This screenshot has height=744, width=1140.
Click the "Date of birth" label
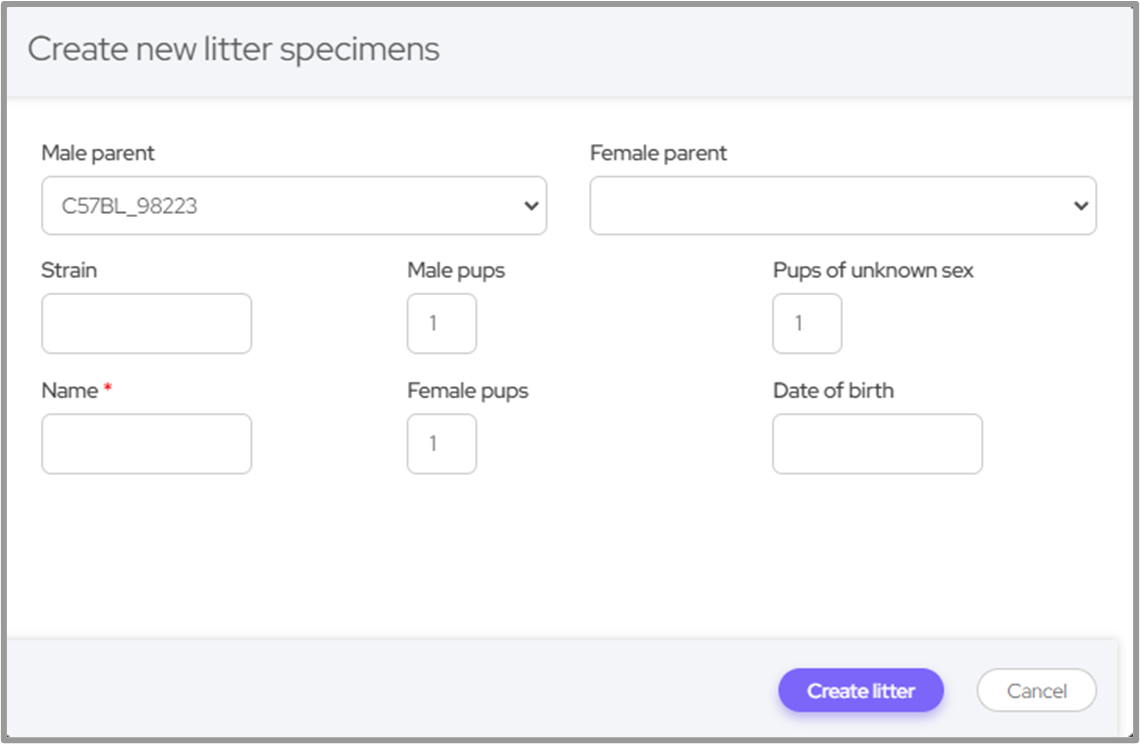coord(833,391)
